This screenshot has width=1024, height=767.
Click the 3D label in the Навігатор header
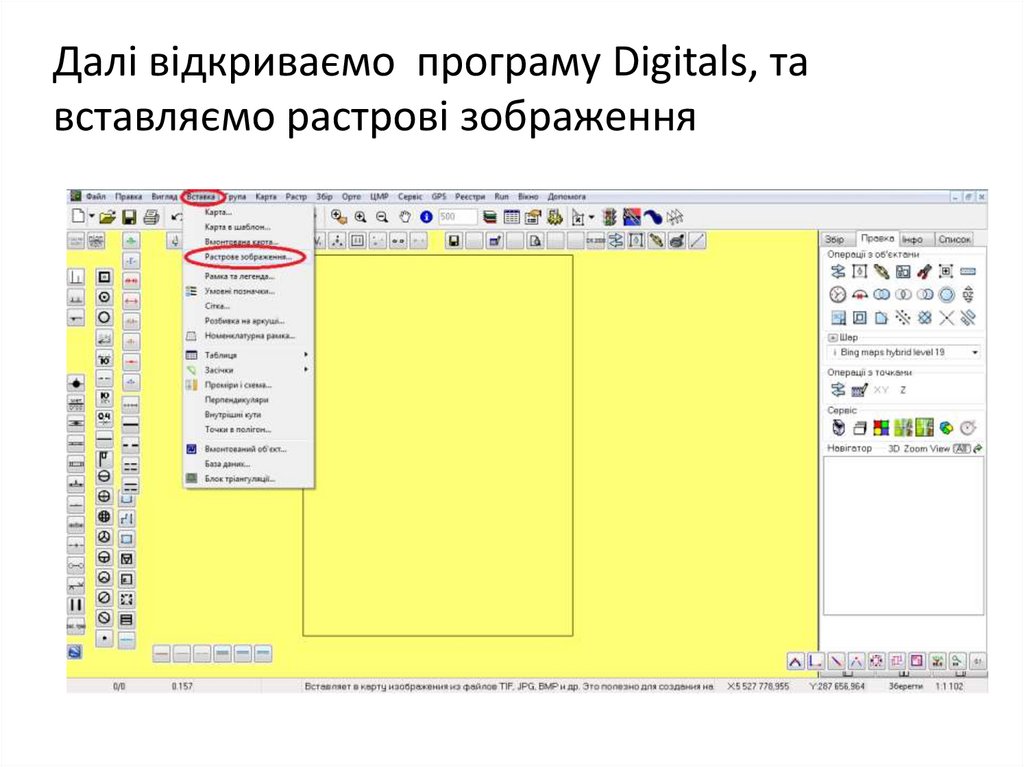pyautogui.click(x=893, y=449)
